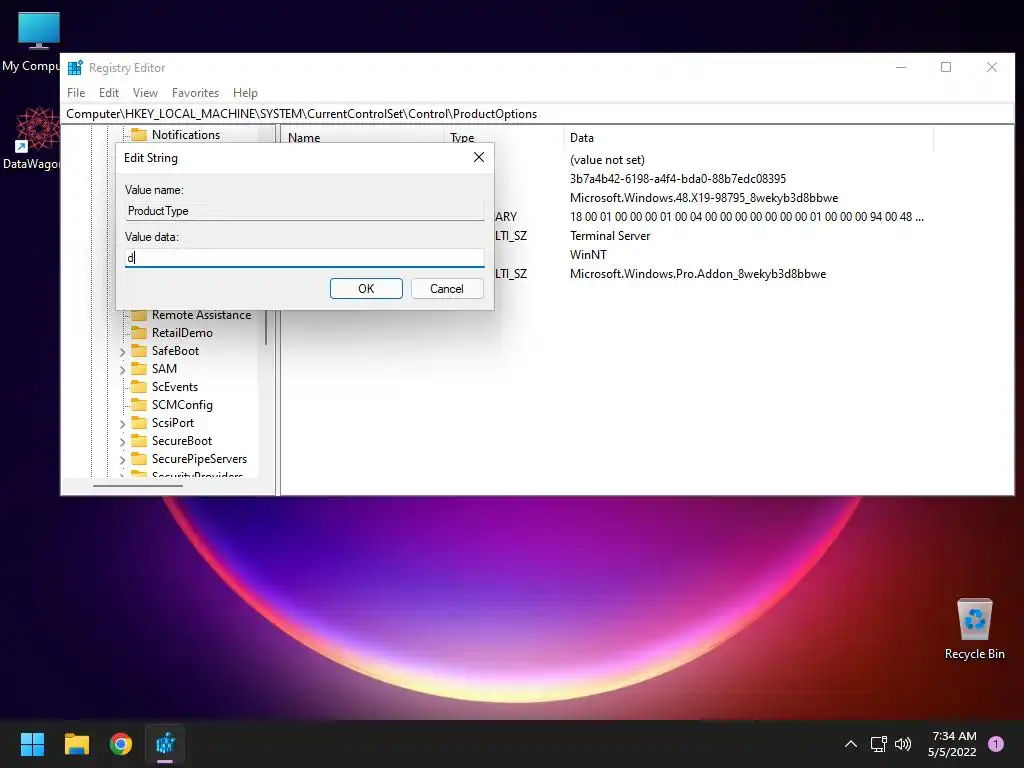Click the tree pane horizontal scrollbar
1024x768 pixels.
[x=138, y=485]
